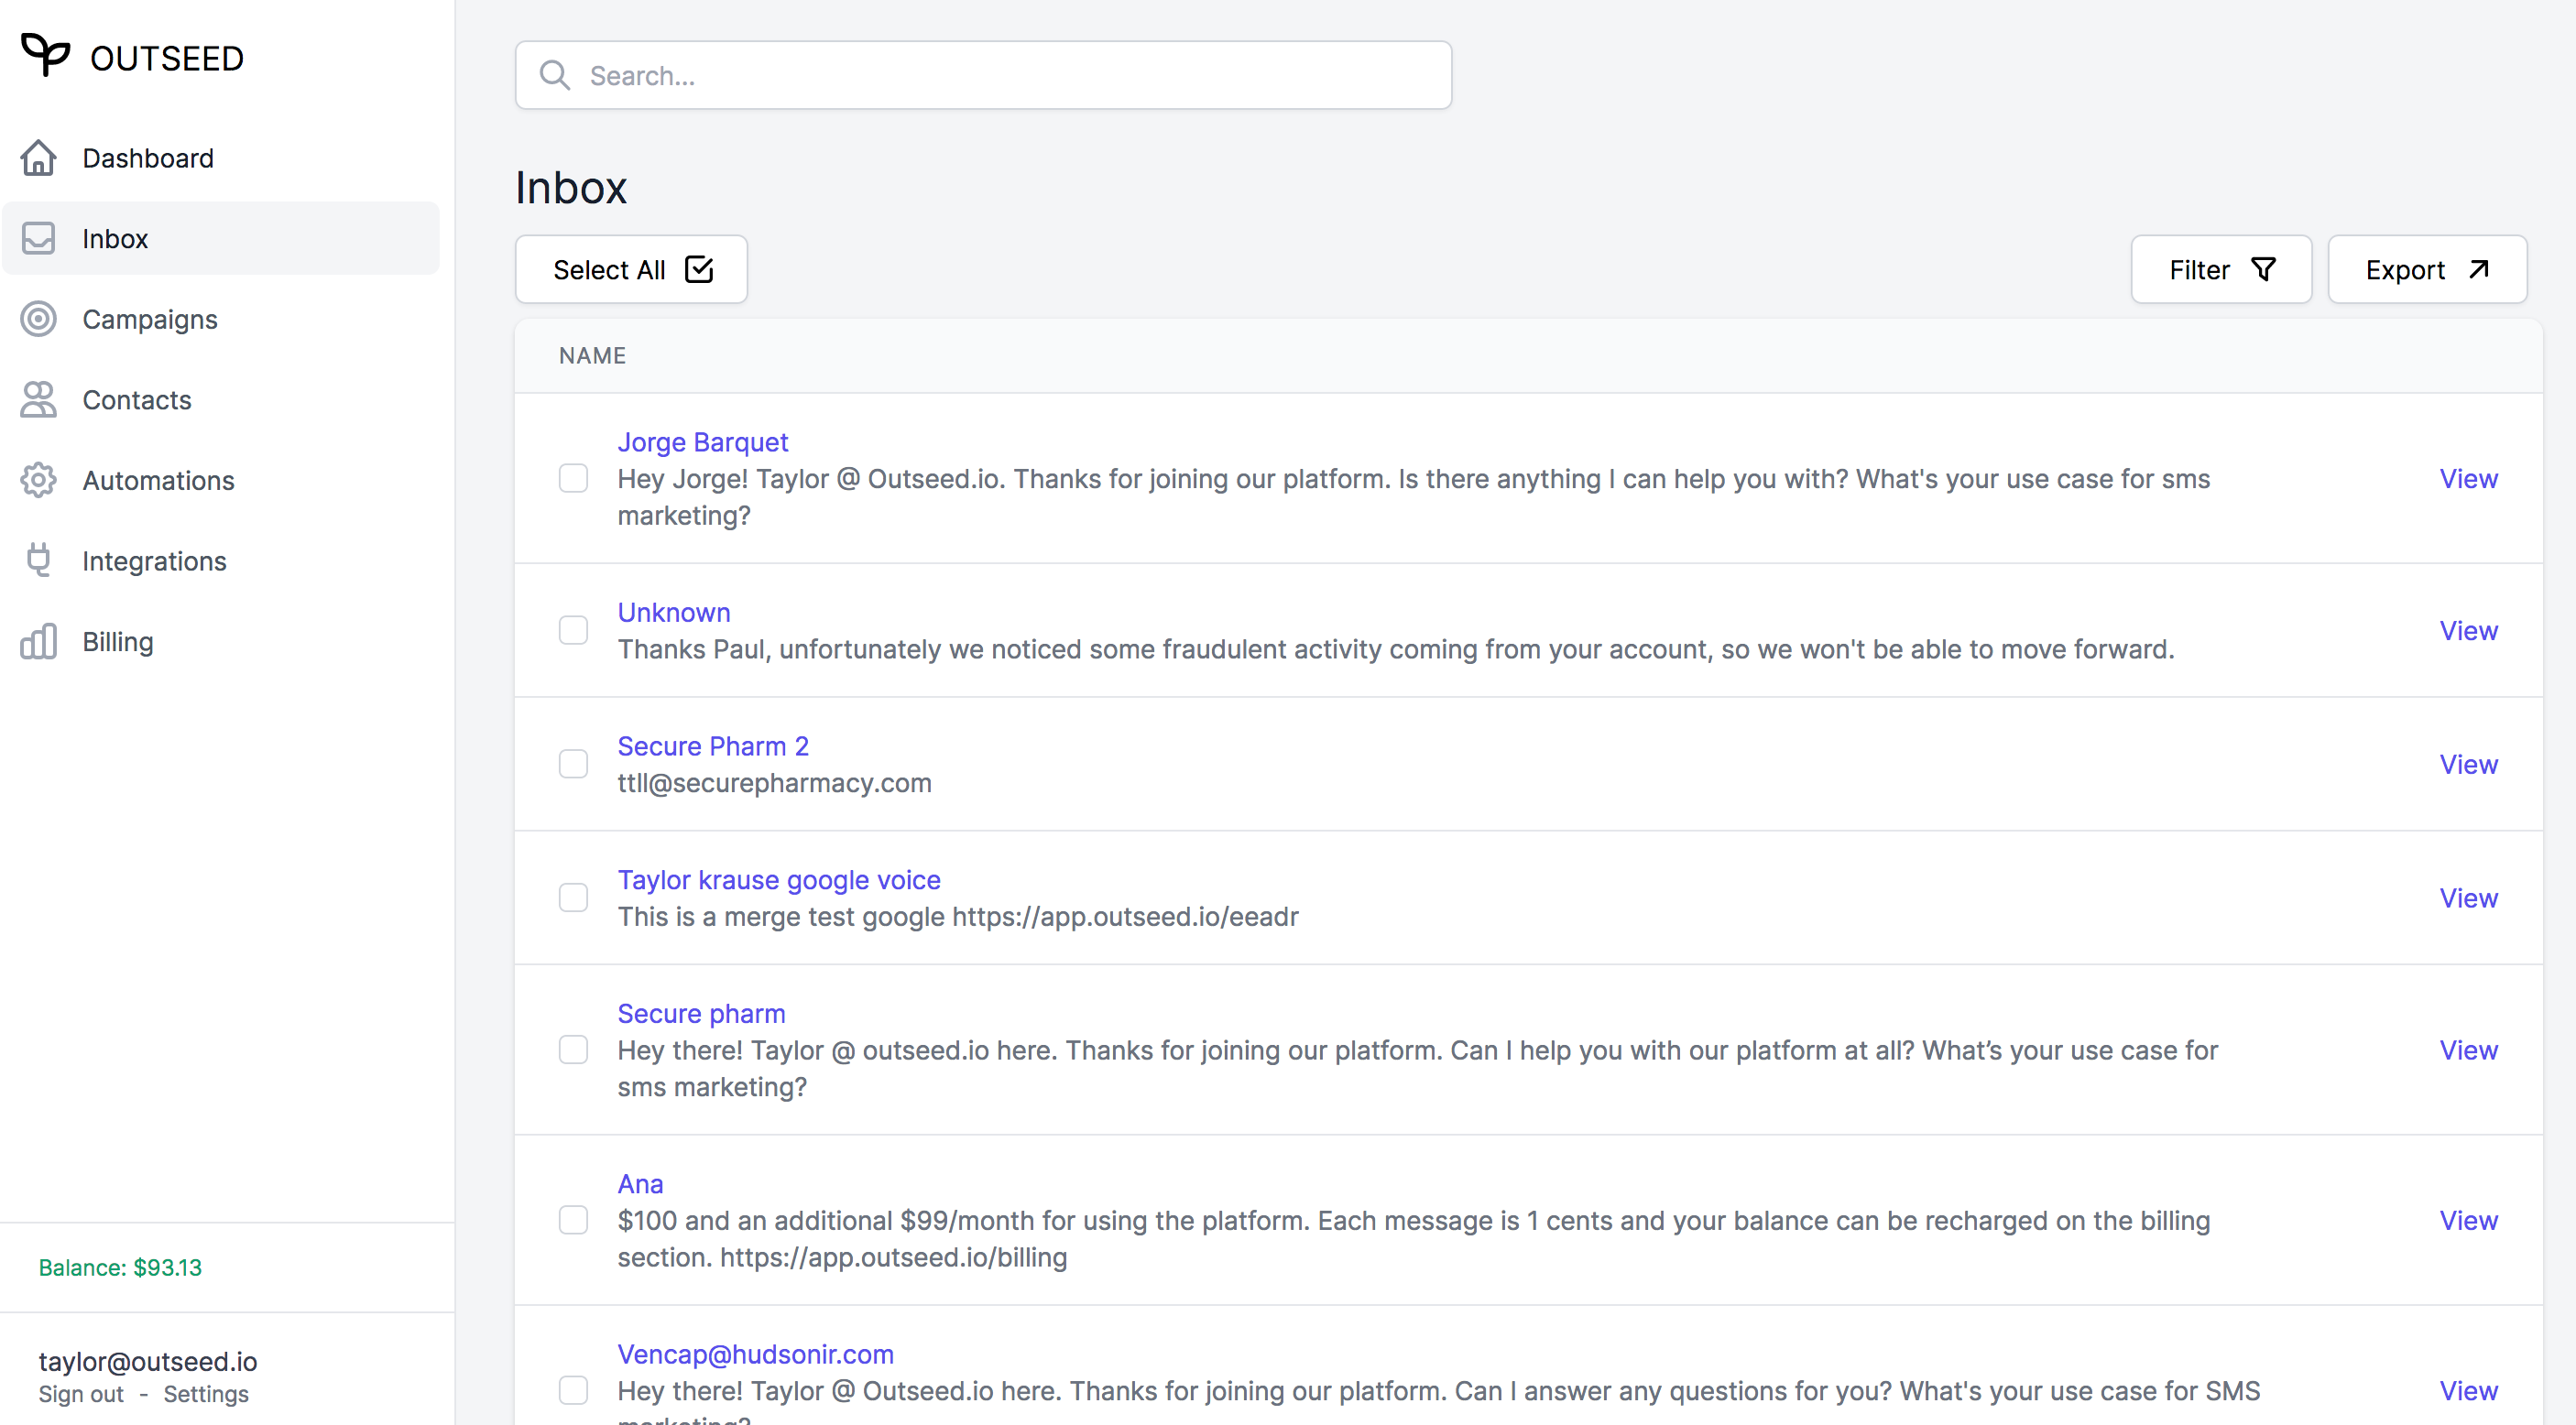2576x1425 pixels.
Task: Tick the Secure Pharm 2 checkbox
Action: coord(573,764)
